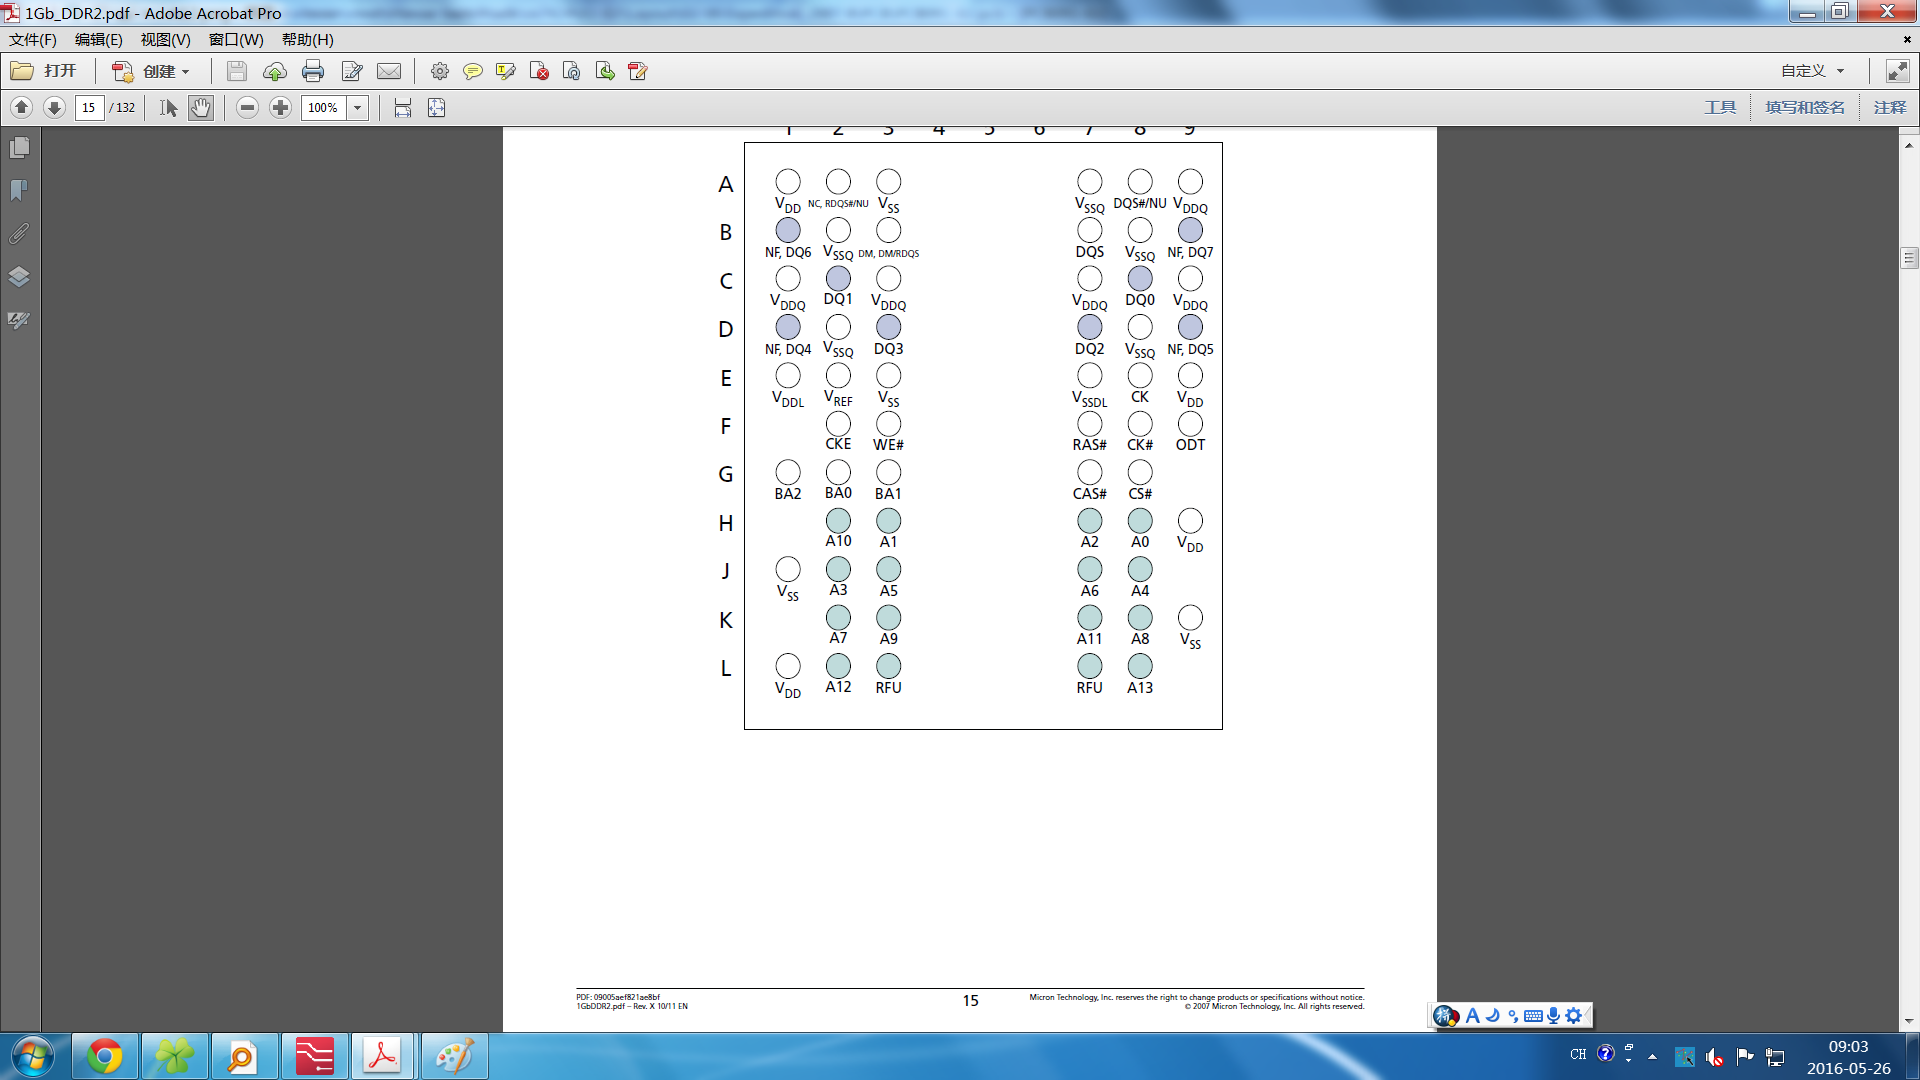Viewport: 1920px width, 1080px height.
Task: Select the Hand pan tool
Action: coord(201,108)
